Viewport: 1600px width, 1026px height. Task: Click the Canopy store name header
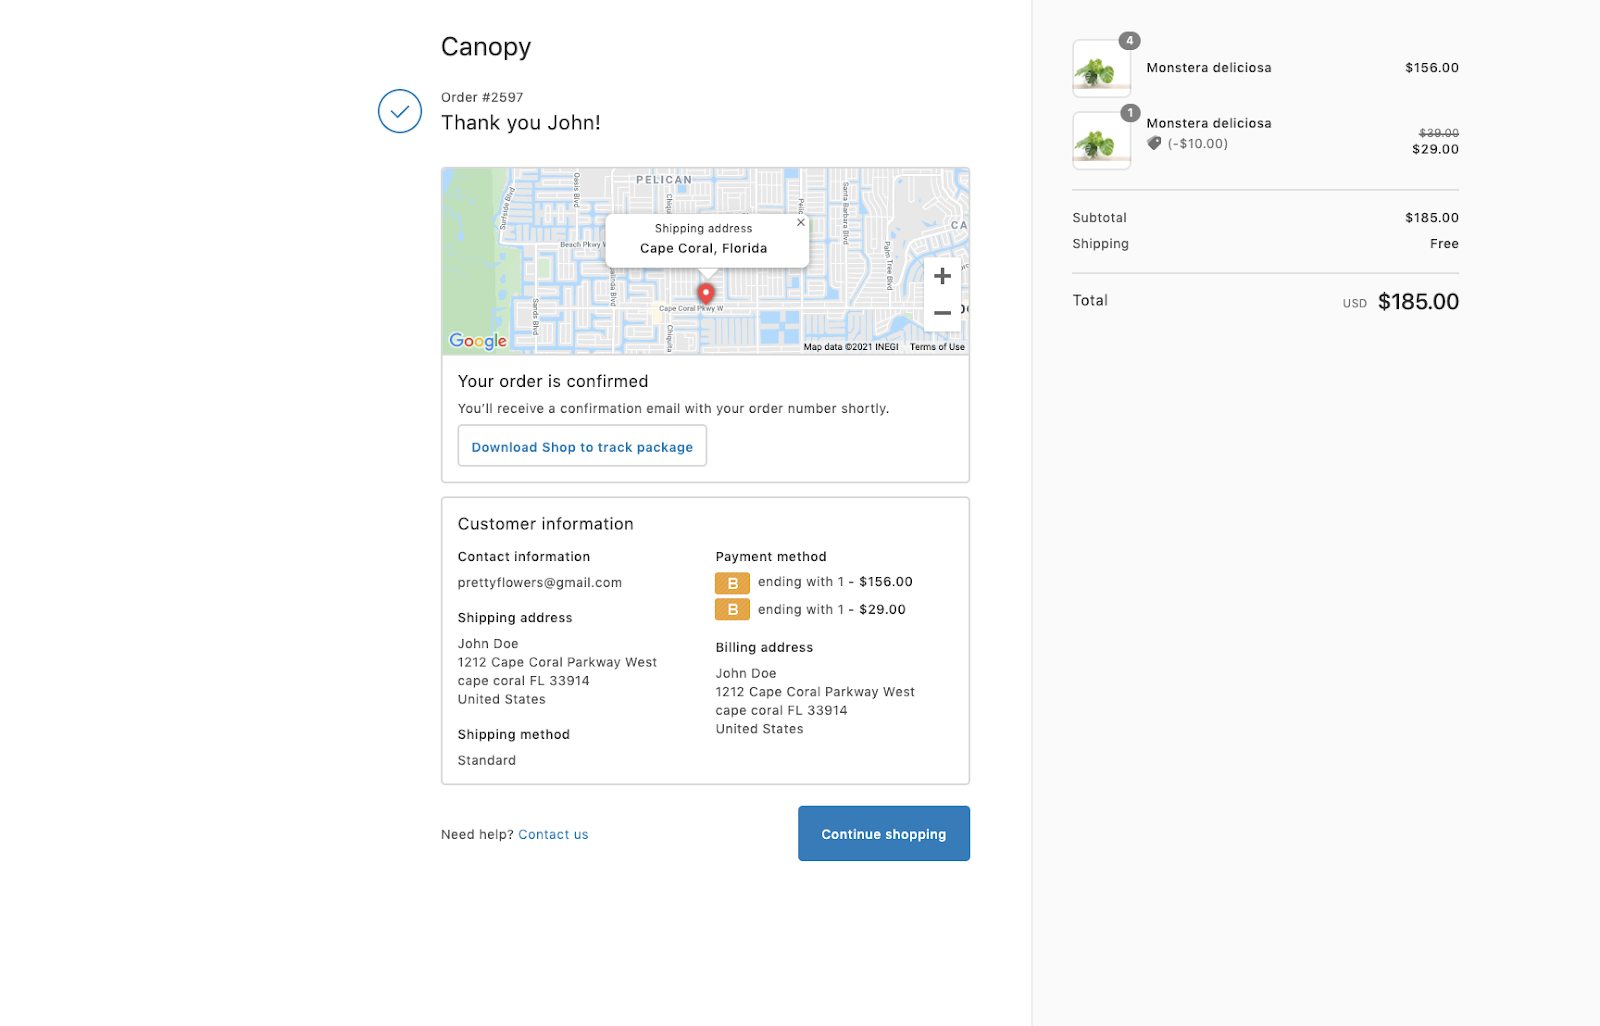click(x=486, y=47)
